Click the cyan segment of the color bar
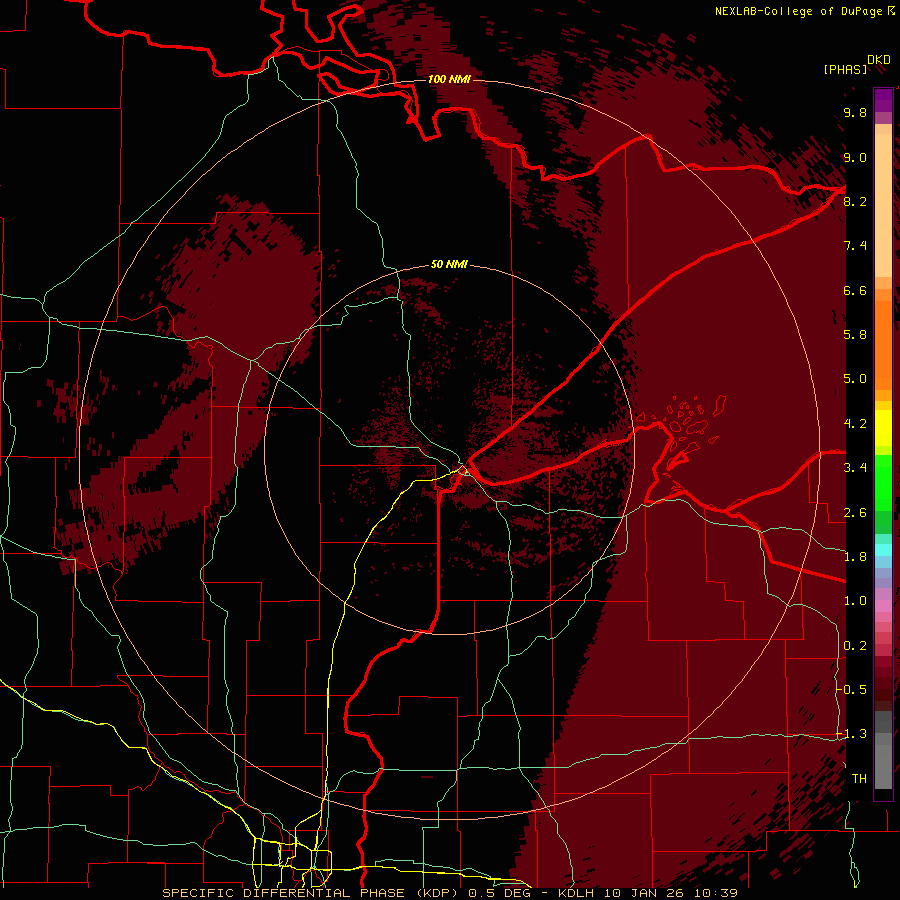The image size is (900, 900). pos(883,550)
